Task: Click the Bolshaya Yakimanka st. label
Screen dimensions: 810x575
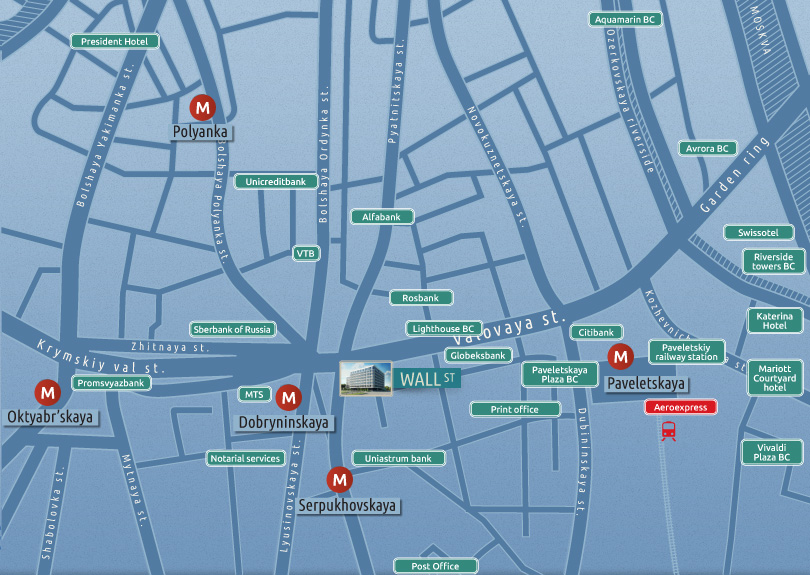Action: (x=105, y=136)
